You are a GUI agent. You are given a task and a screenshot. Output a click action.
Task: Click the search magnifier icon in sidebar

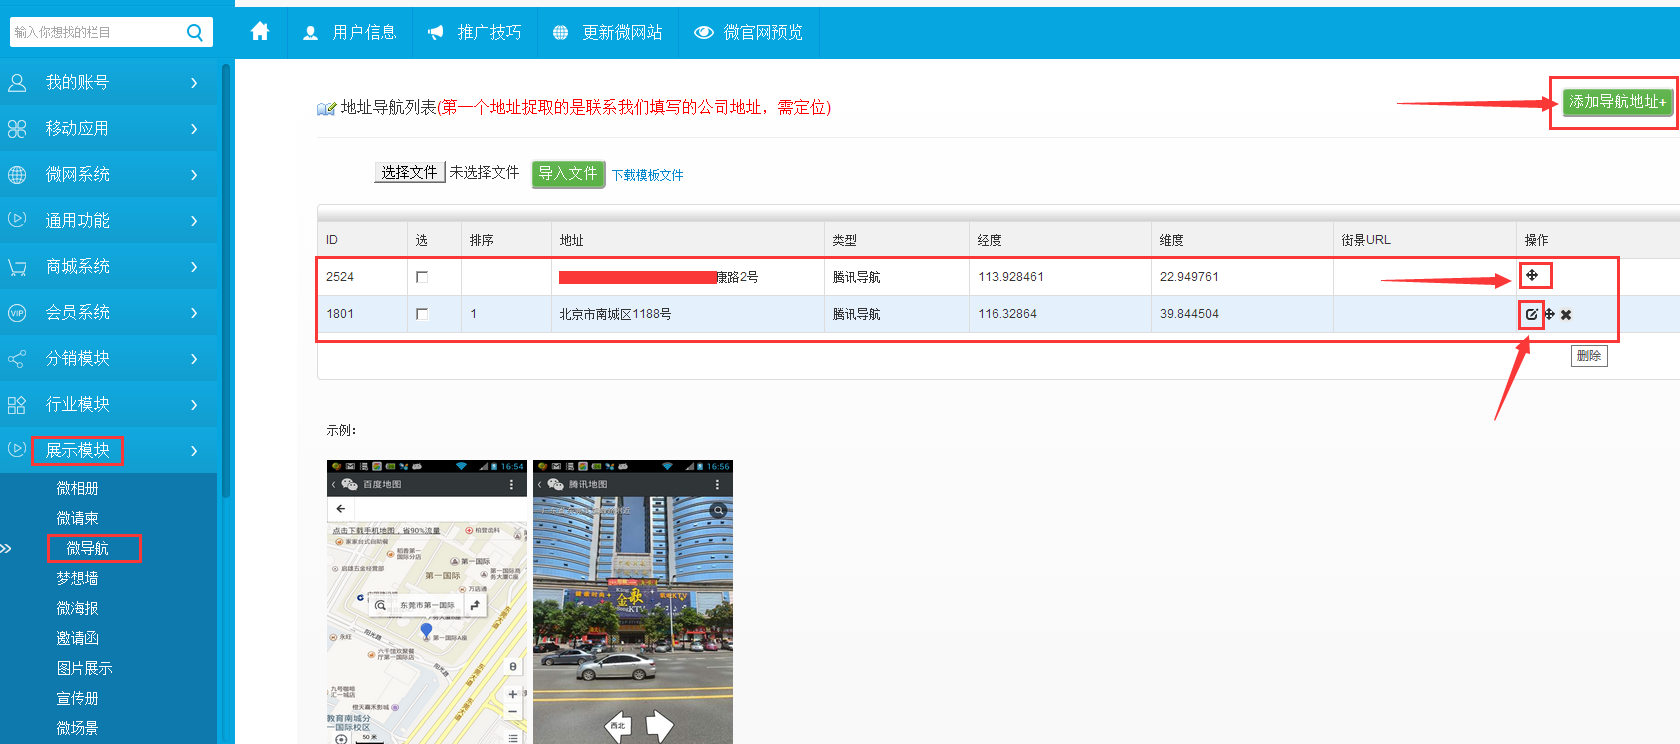[195, 32]
